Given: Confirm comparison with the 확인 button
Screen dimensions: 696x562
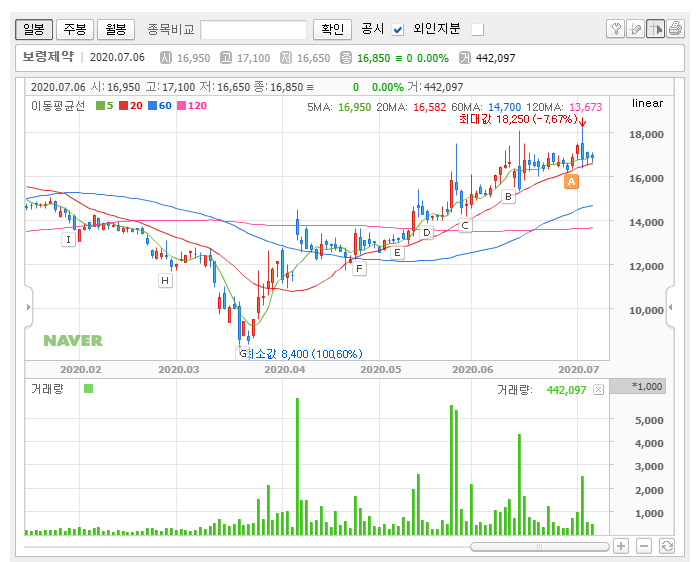Looking at the screenshot, I should click(x=332, y=29).
